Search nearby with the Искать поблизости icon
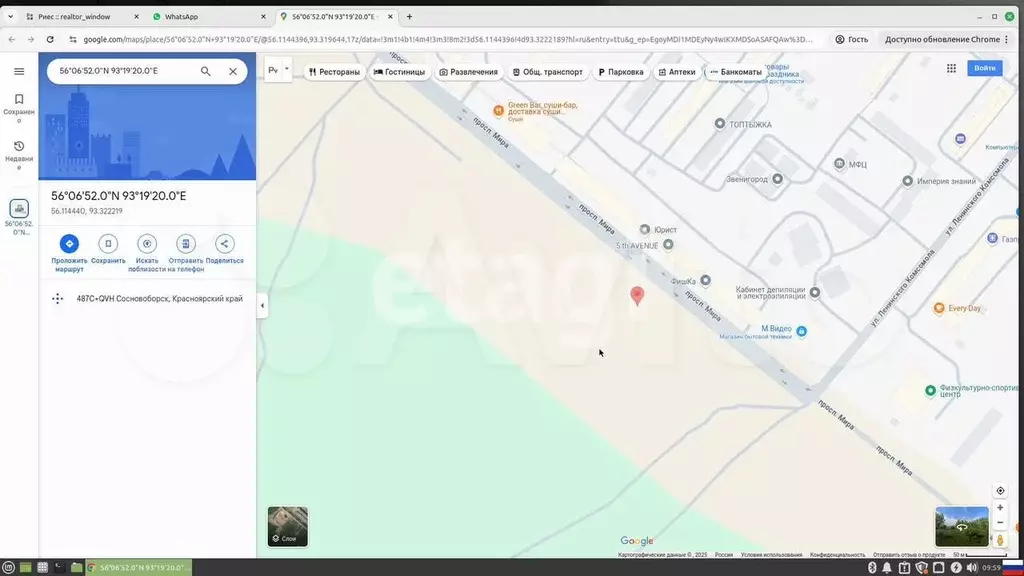The width and height of the screenshot is (1024, 576). [x=147, y=244]
